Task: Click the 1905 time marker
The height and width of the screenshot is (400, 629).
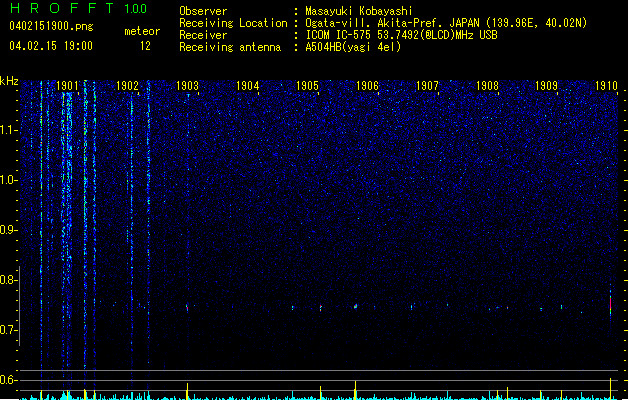Action: point(307,85)
